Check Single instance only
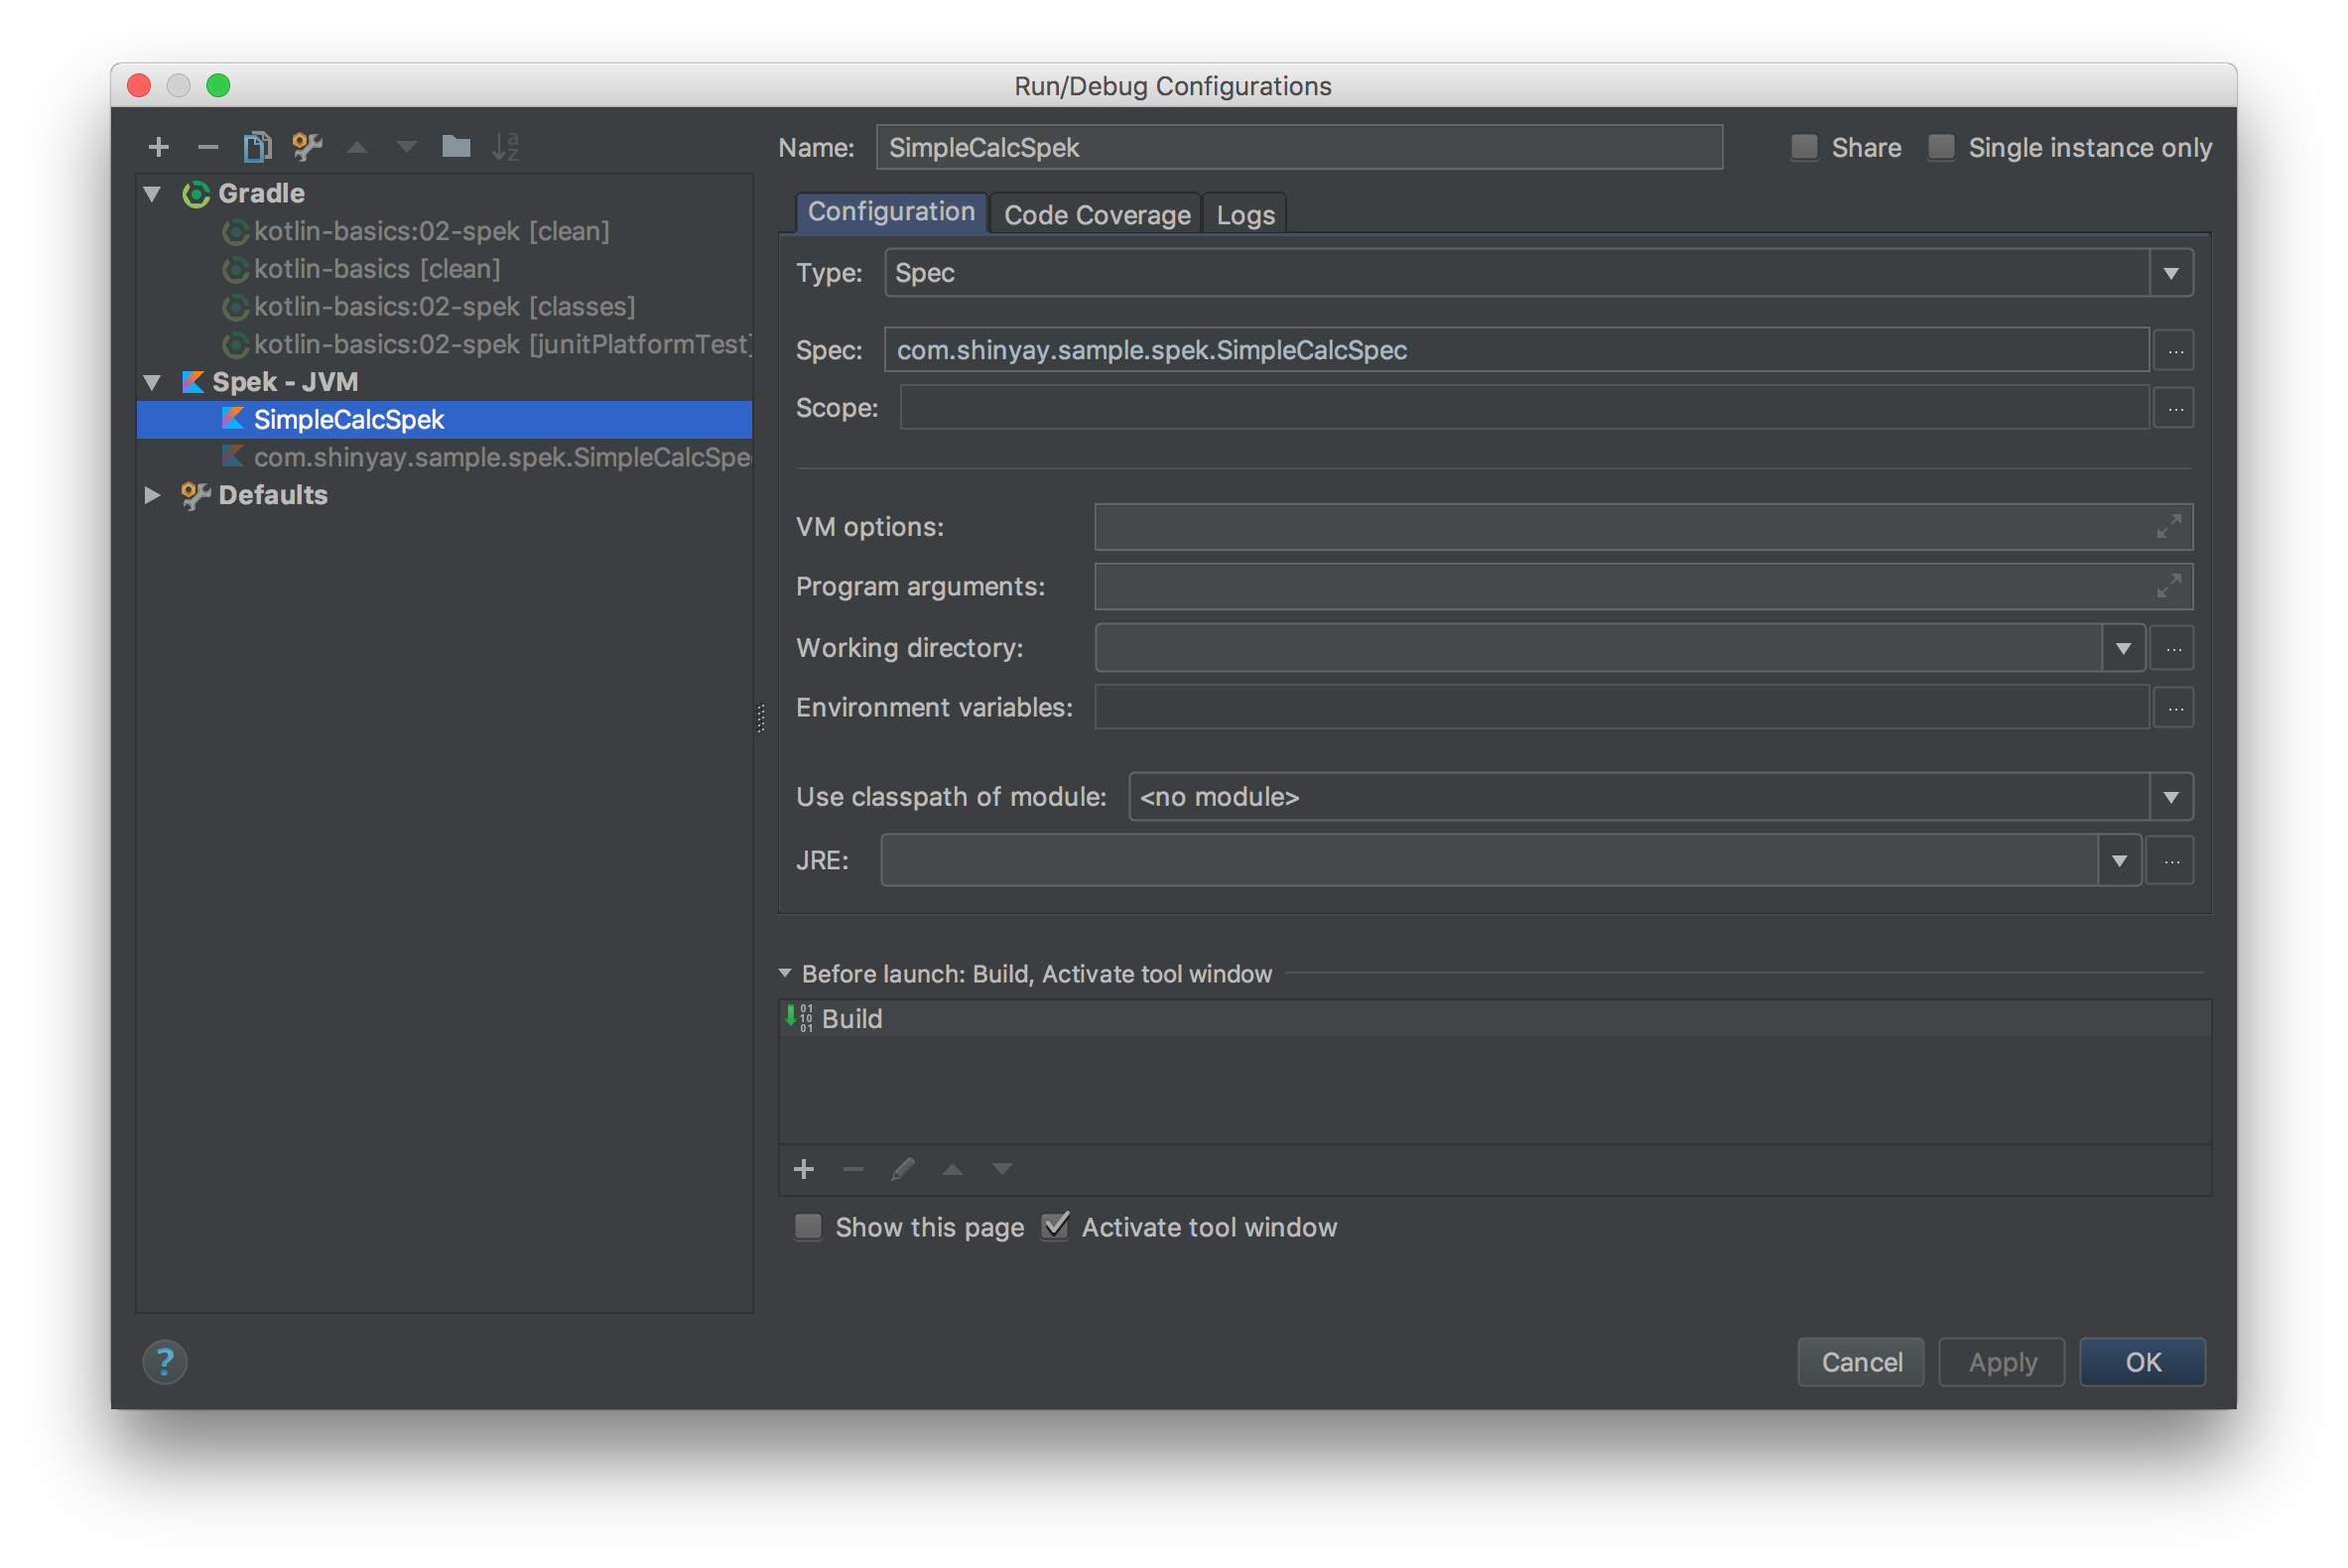2348x1568 pixels. pyautogui.click(x=1941, y=147)
